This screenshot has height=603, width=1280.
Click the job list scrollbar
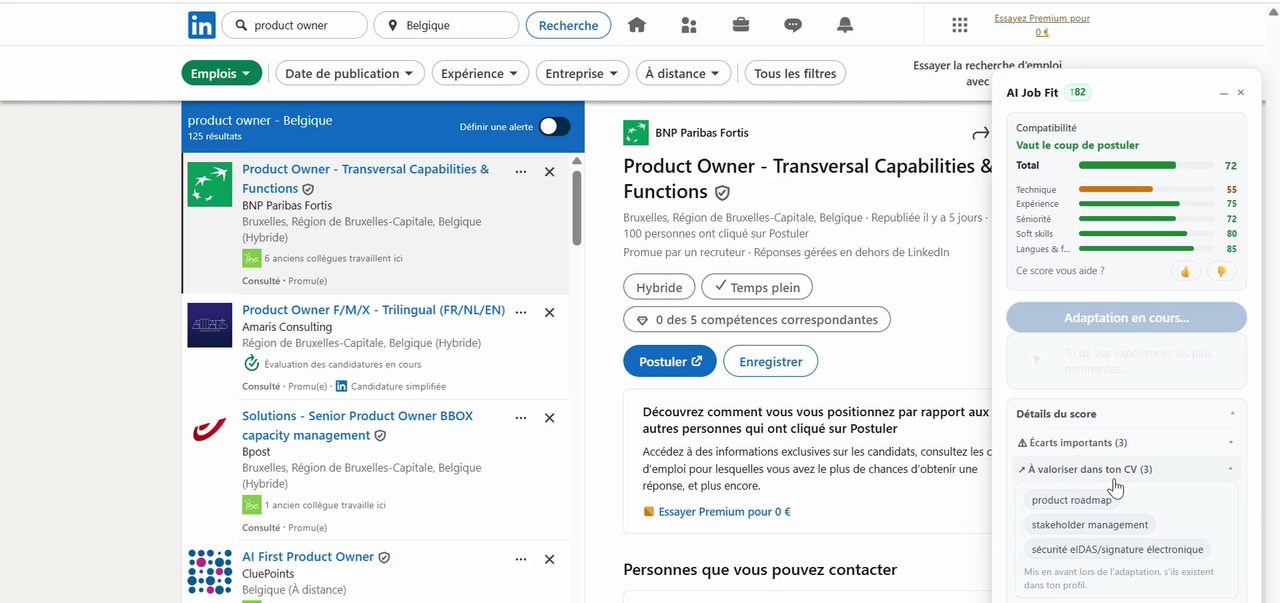(x=577, y=208)
